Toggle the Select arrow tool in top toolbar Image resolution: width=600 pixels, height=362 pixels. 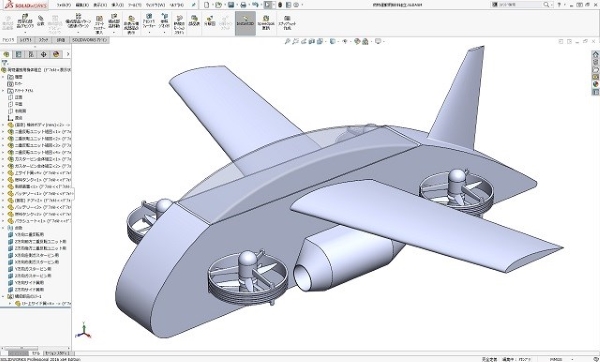[267, 5]
